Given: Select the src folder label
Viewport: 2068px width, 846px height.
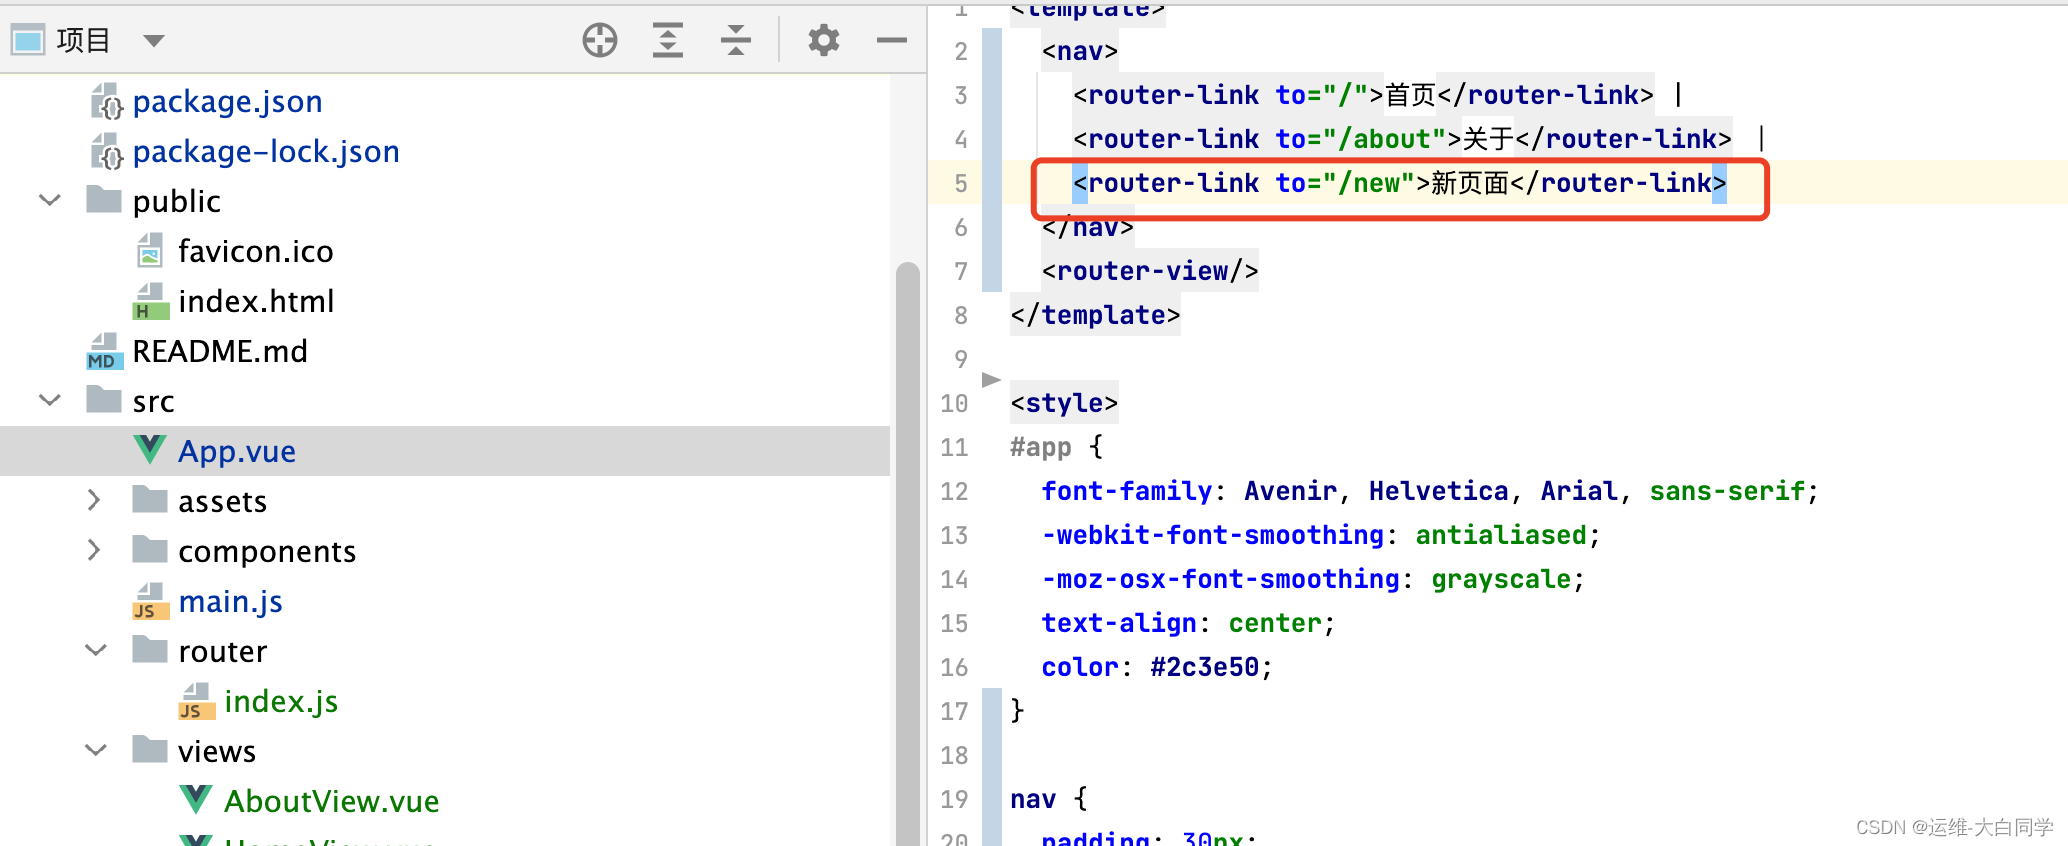Looking at the screenshot, I should 153,402.
